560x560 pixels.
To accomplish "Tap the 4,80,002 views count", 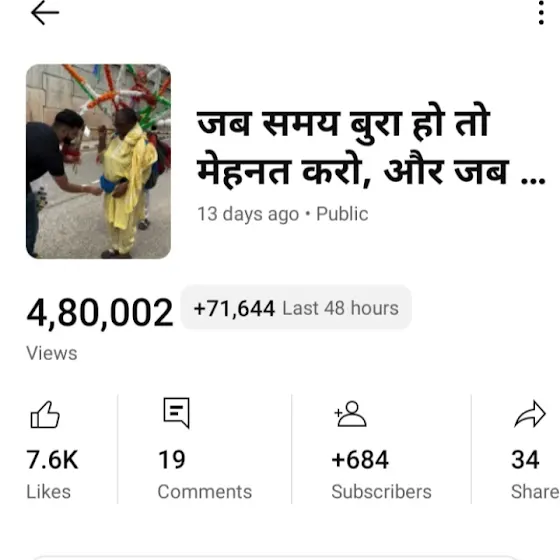I will tap(100, 313).
